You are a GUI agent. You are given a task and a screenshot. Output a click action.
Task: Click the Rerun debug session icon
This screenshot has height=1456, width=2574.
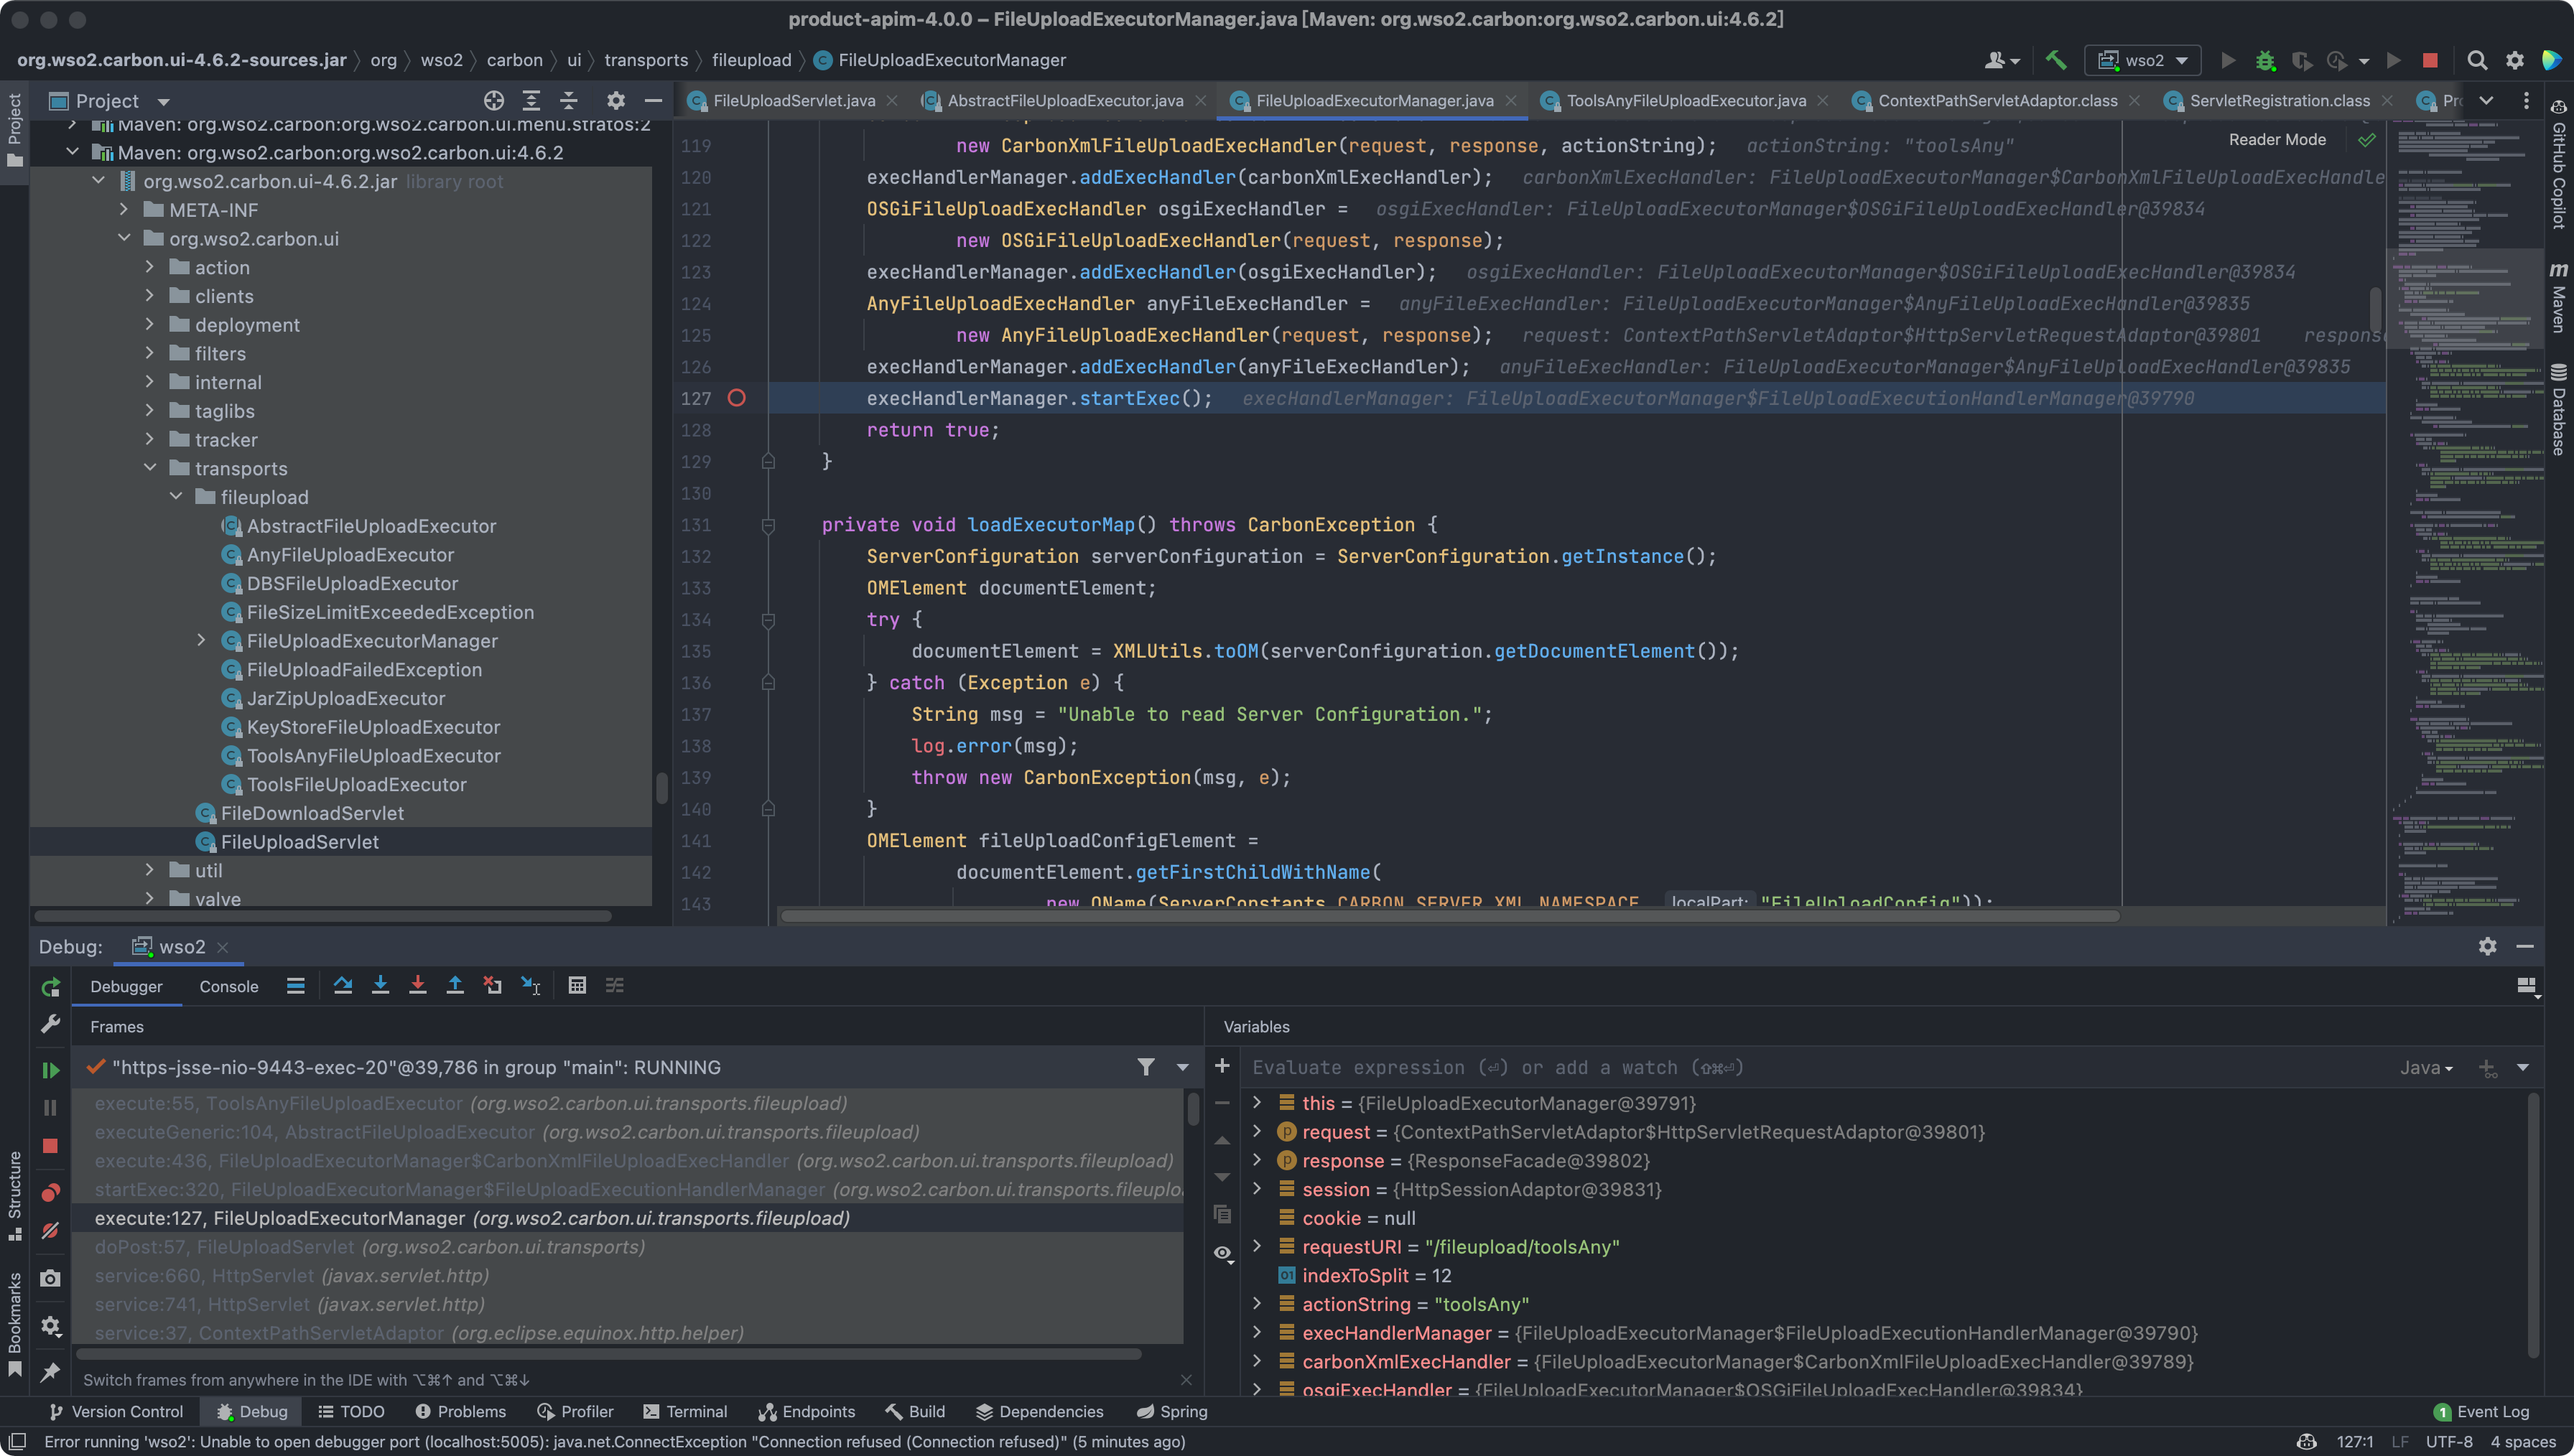(50, 988)
